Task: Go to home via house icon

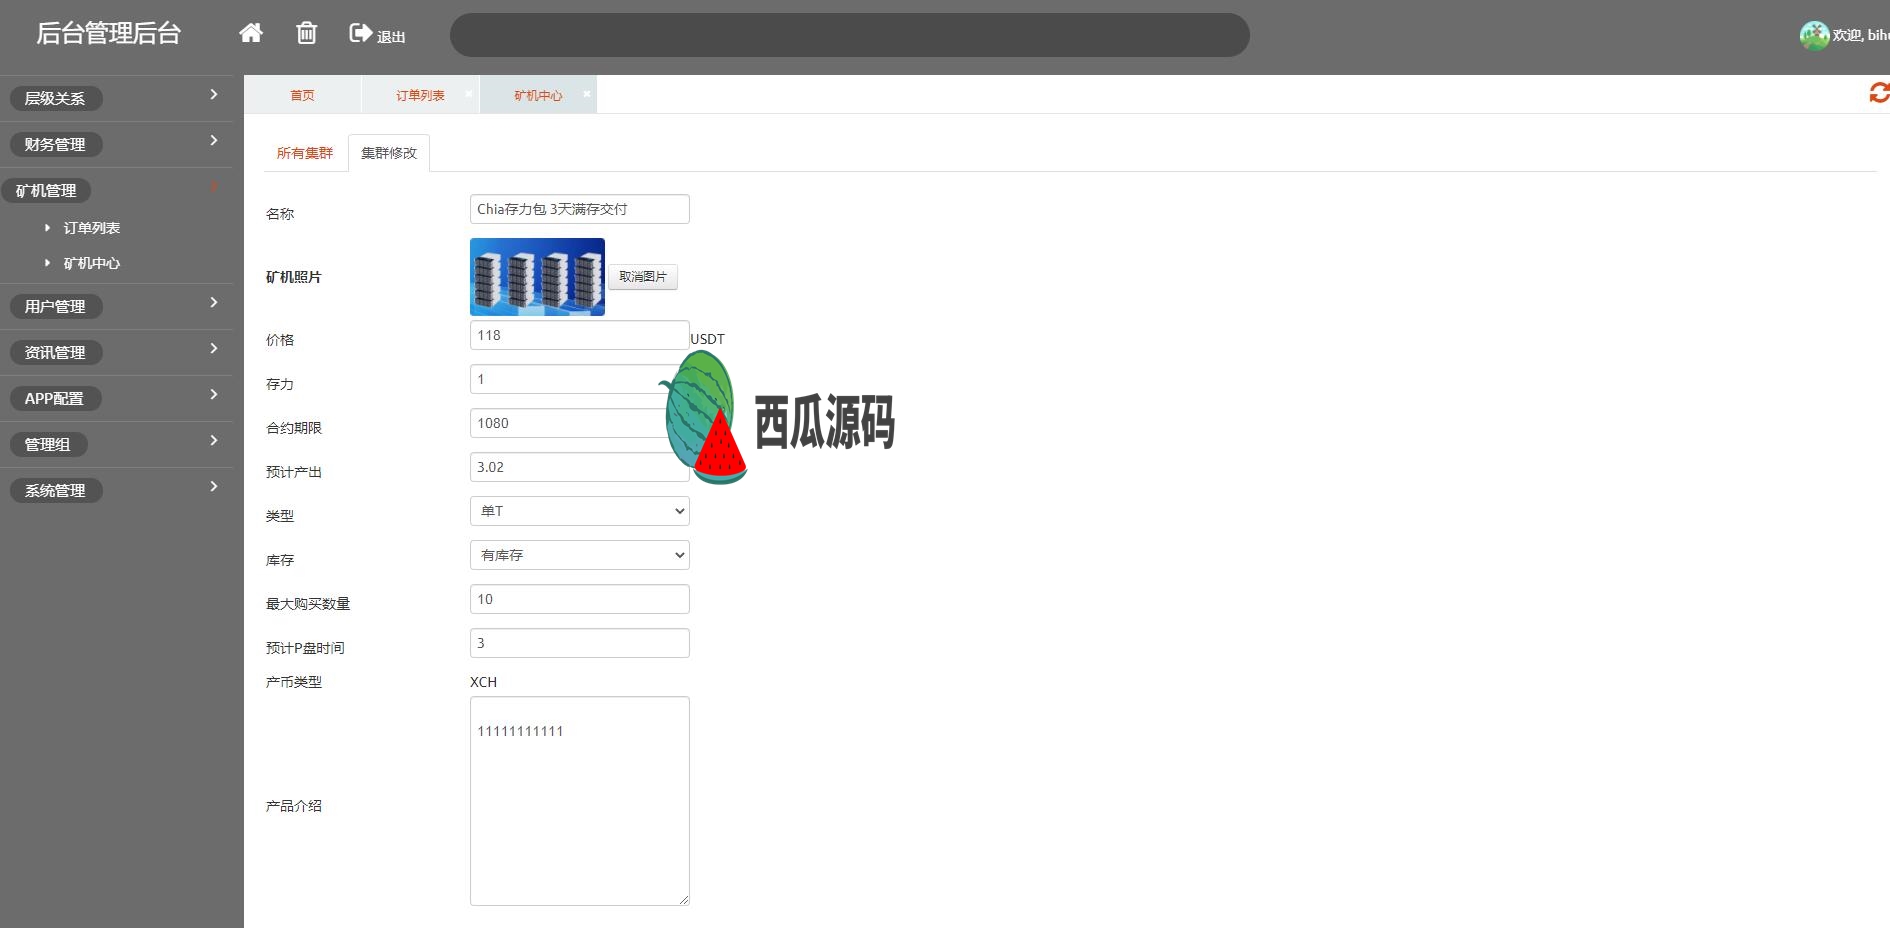Action: pos(251,33)
